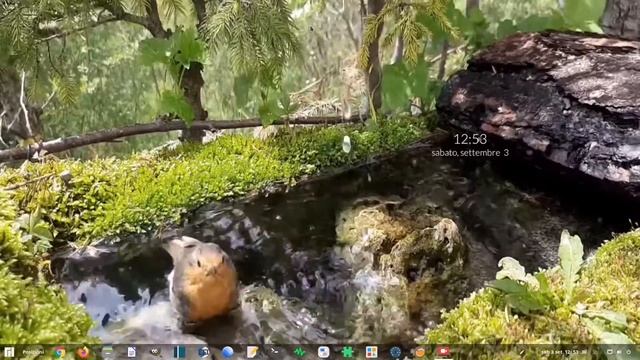Open the green waveform monitor icon

point(300,352)
